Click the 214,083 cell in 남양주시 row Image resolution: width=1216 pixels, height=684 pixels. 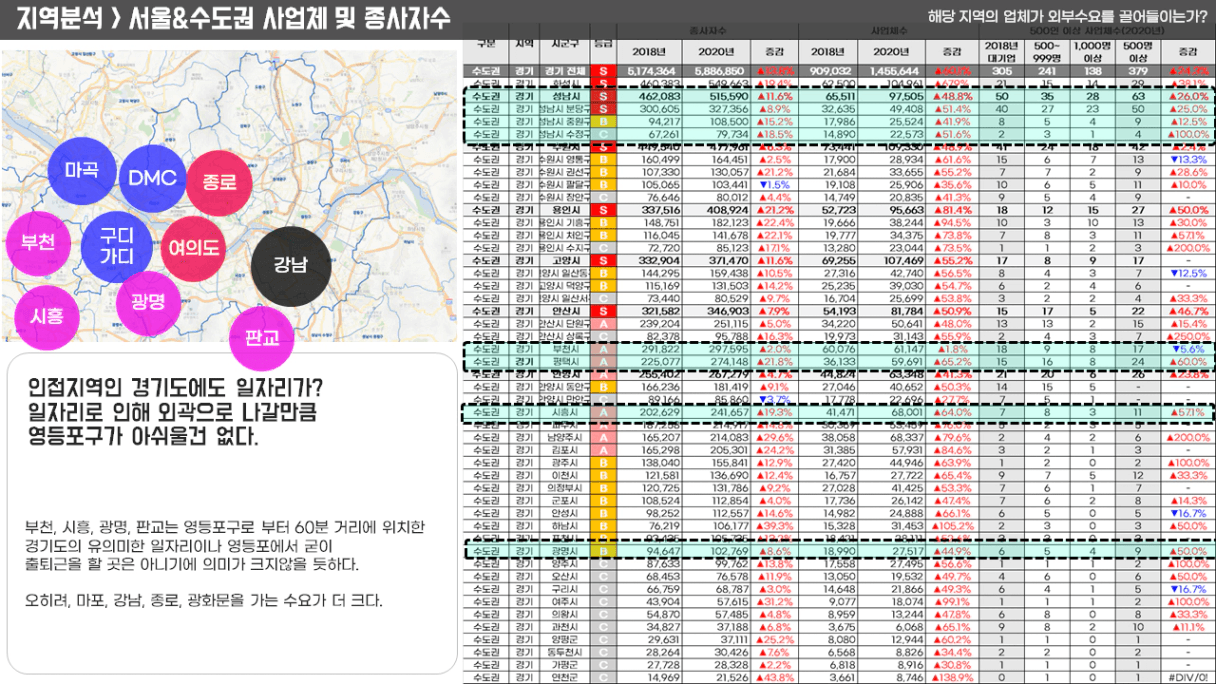[718, 437]
